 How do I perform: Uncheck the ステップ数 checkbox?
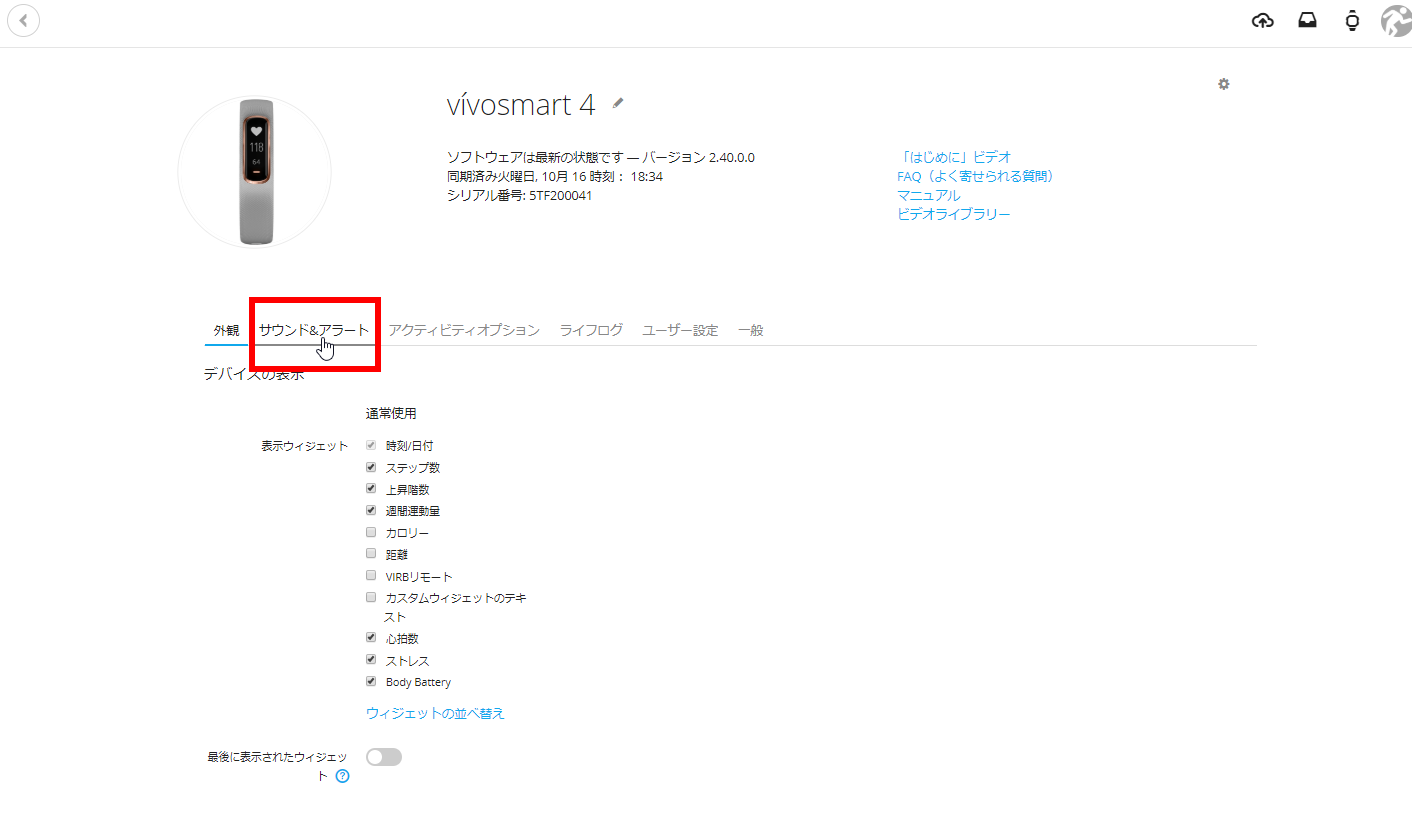click(371, 467)
